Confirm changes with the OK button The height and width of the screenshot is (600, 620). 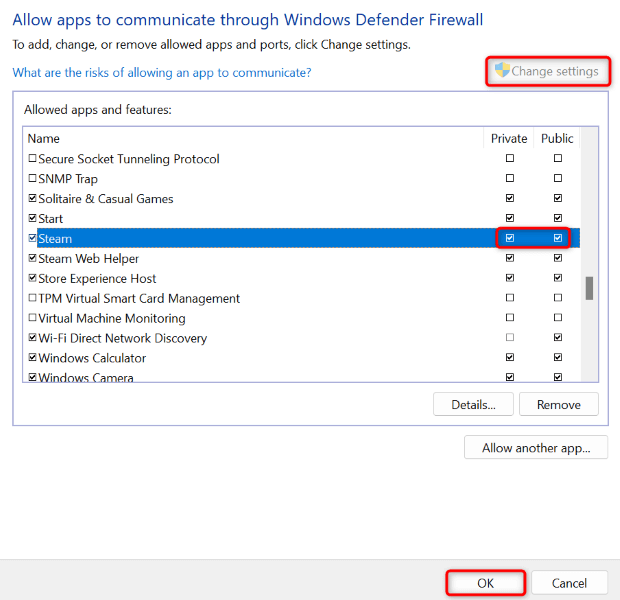coord(485,583)
